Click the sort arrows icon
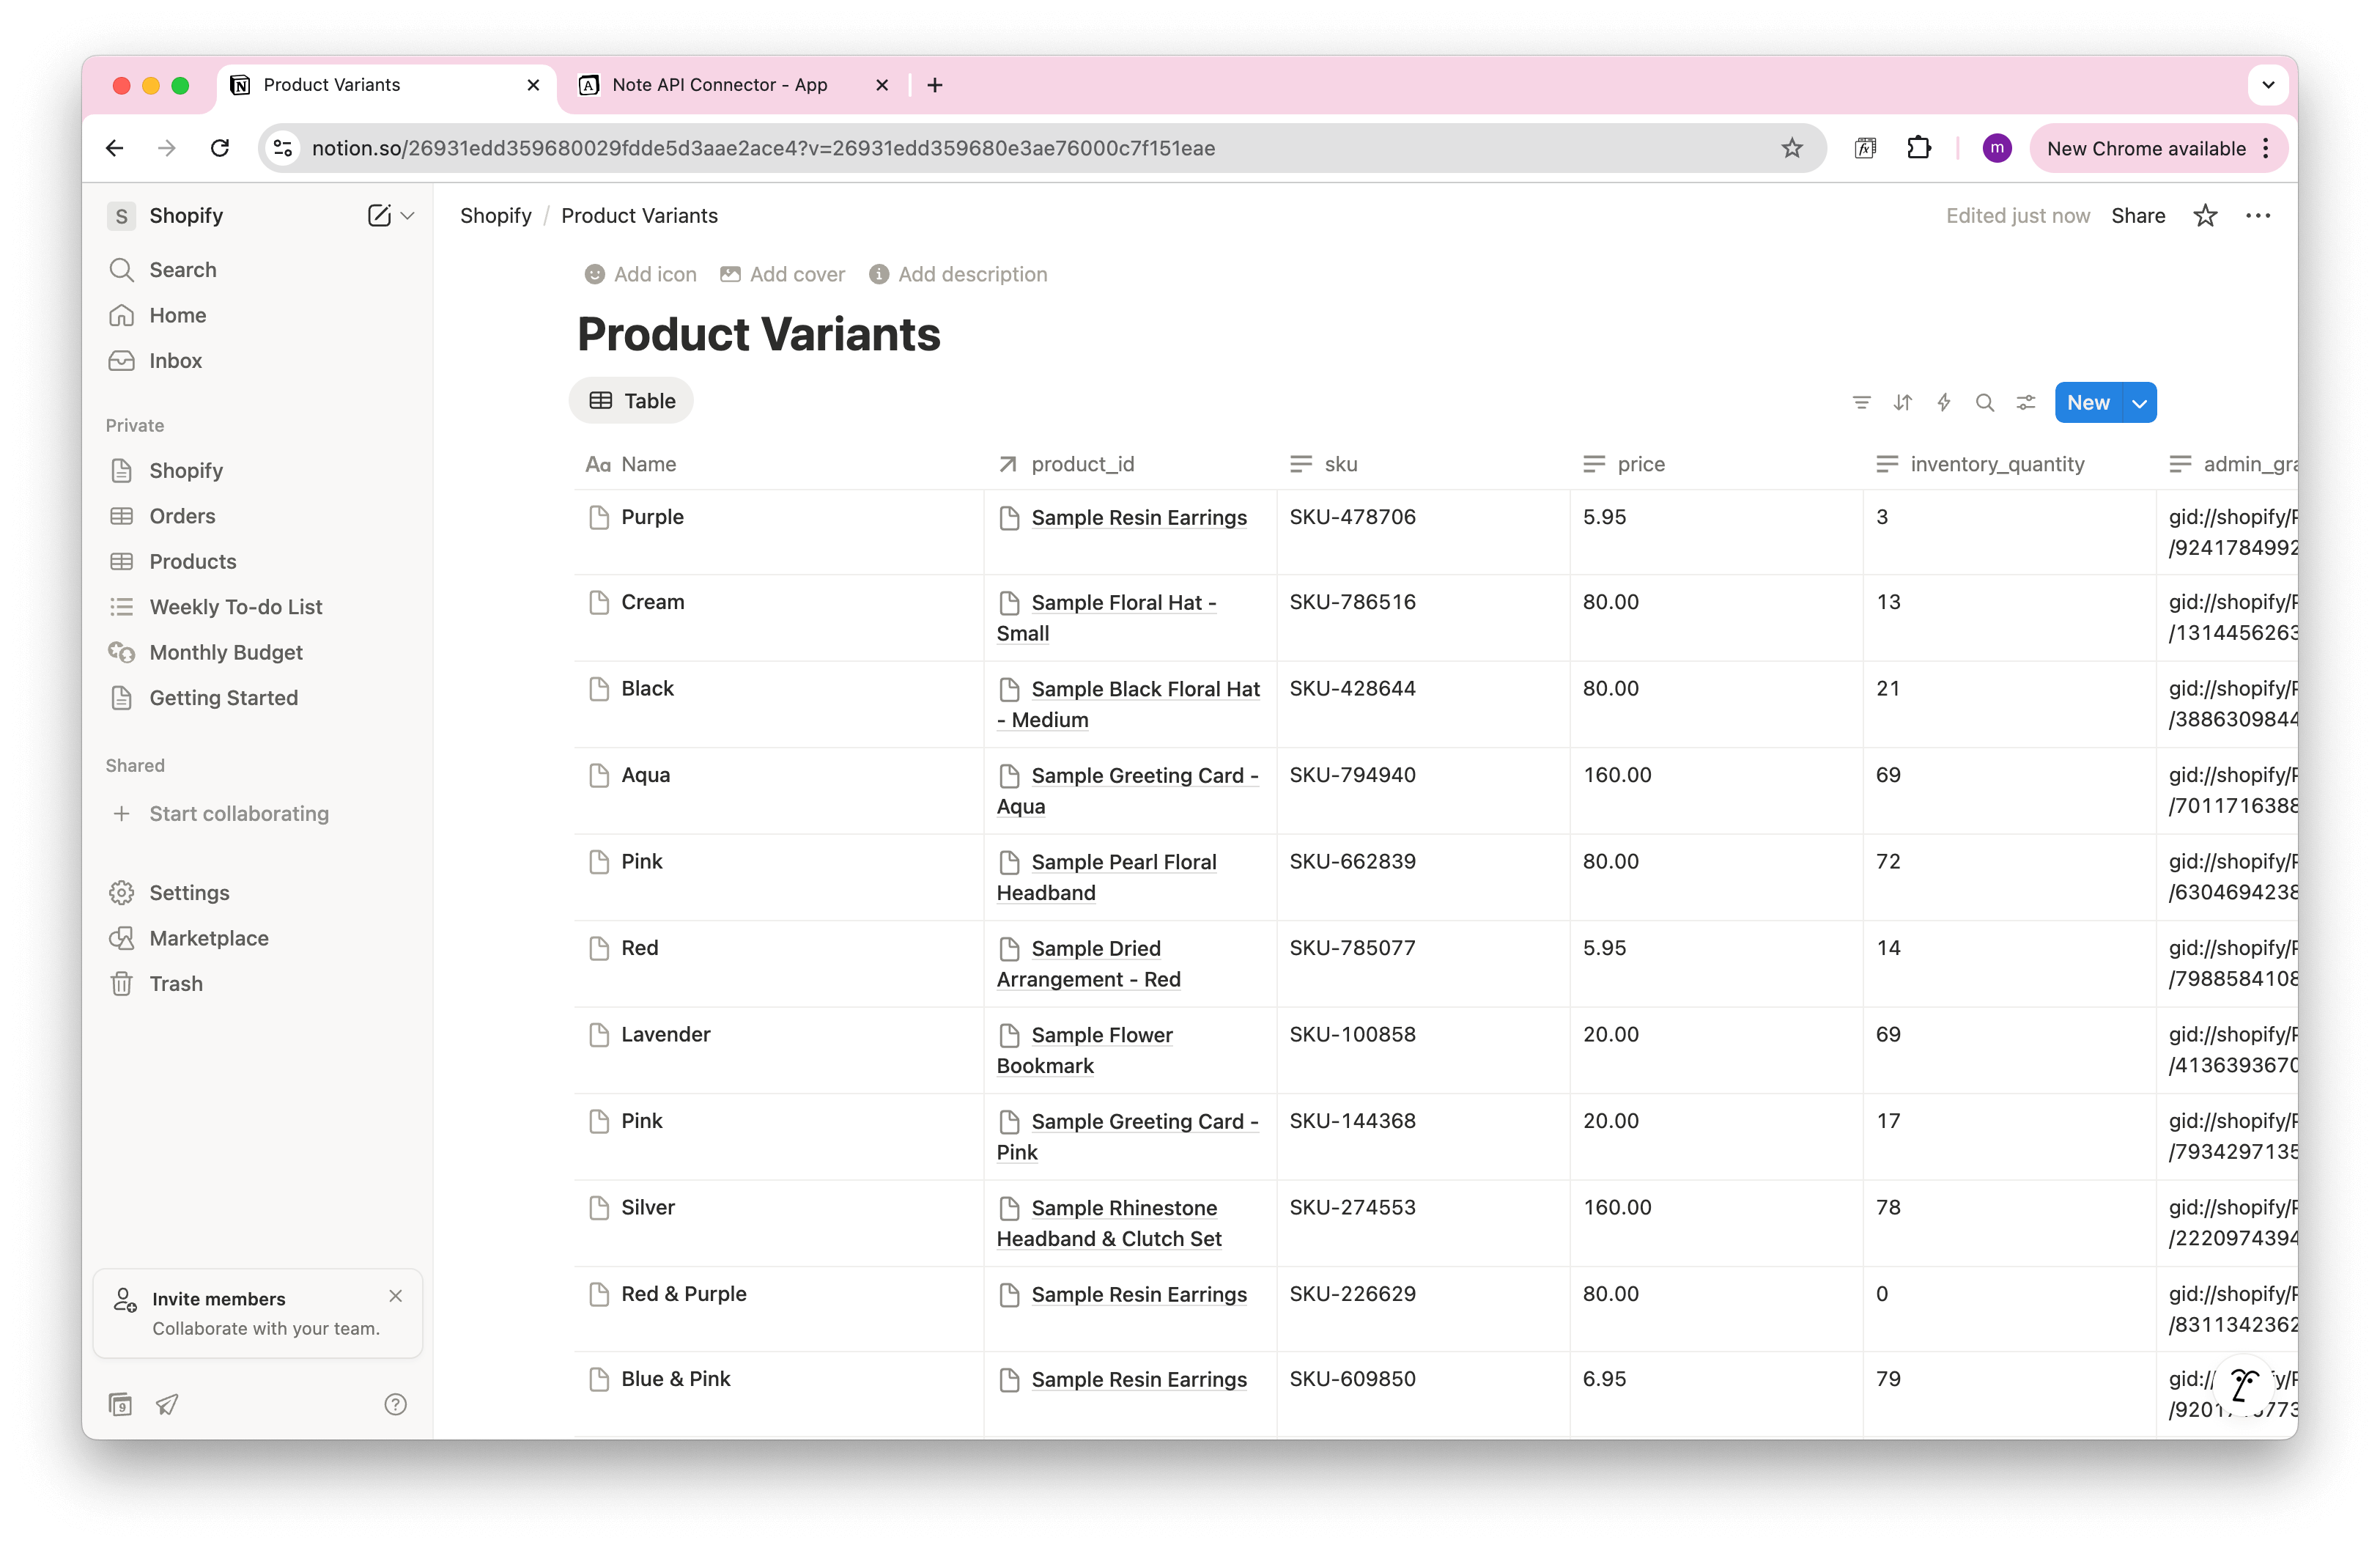The image size is (2380, 1548). coord(1902,402)
